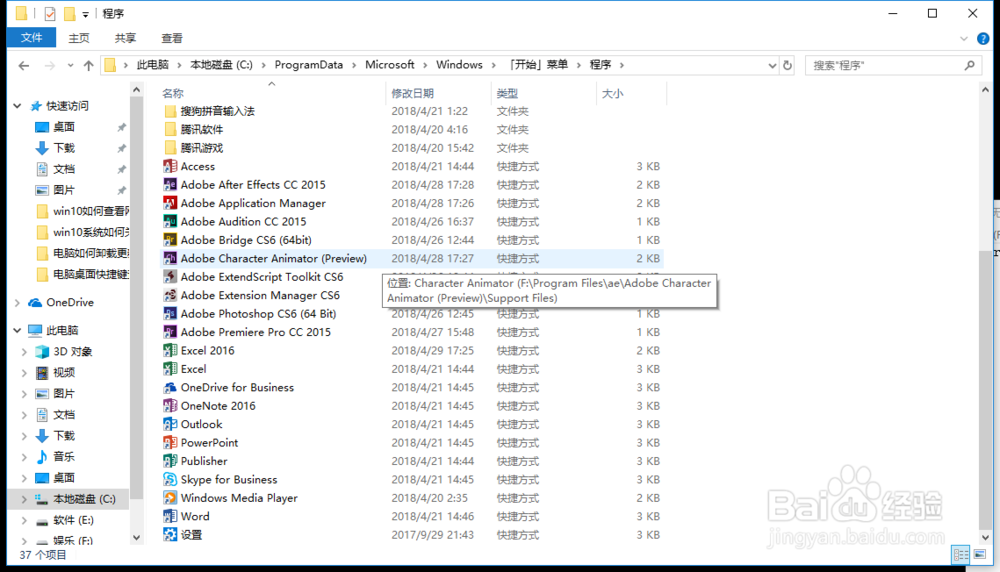
Task: Switch to the 查看 ribbon tab
Action: (x=172, y=38)
